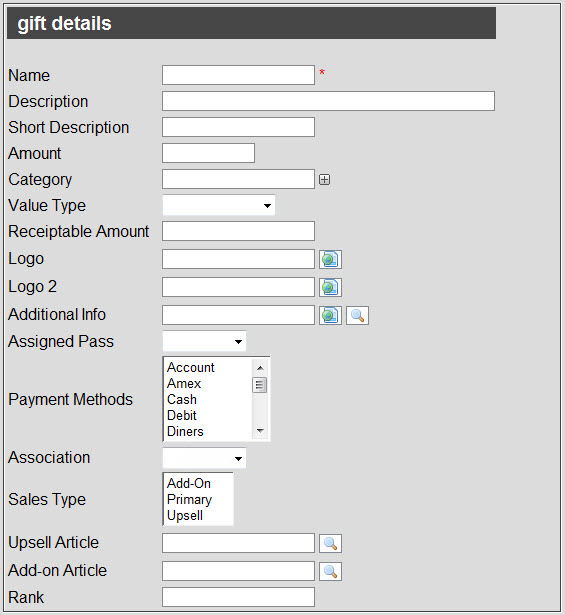Viewport: 565px width, 615px height.
Task: Click Payment Methods scrollbar up arrow
Action: tap(260, 368)
